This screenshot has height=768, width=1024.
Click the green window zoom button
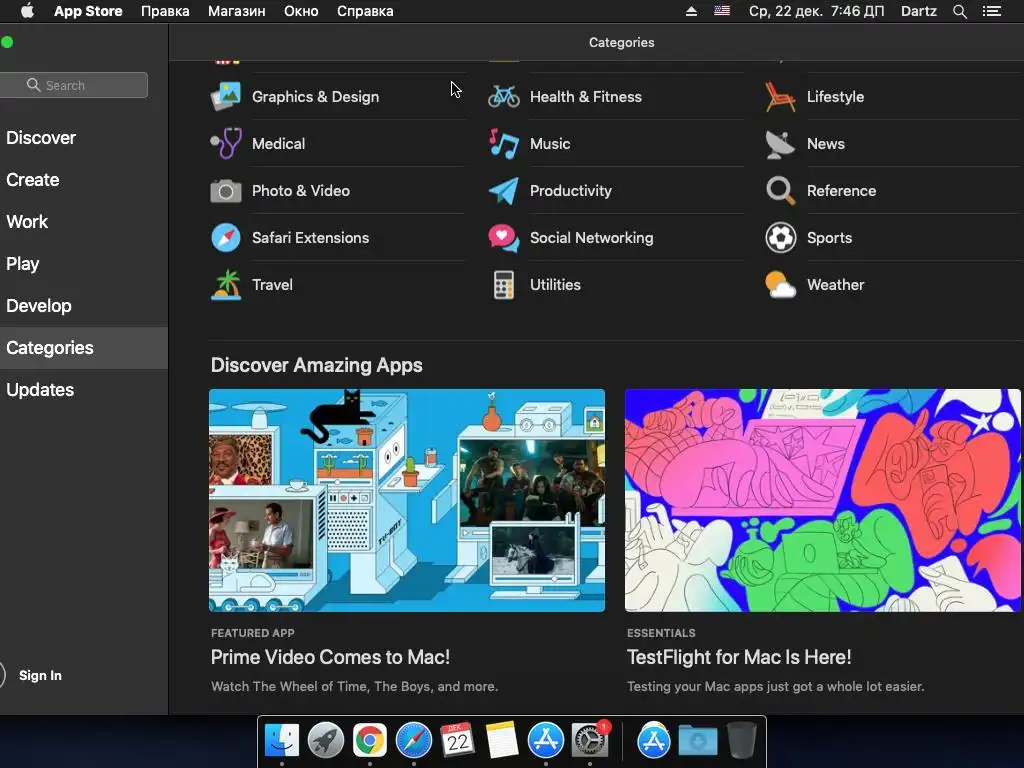click(7, 42)
